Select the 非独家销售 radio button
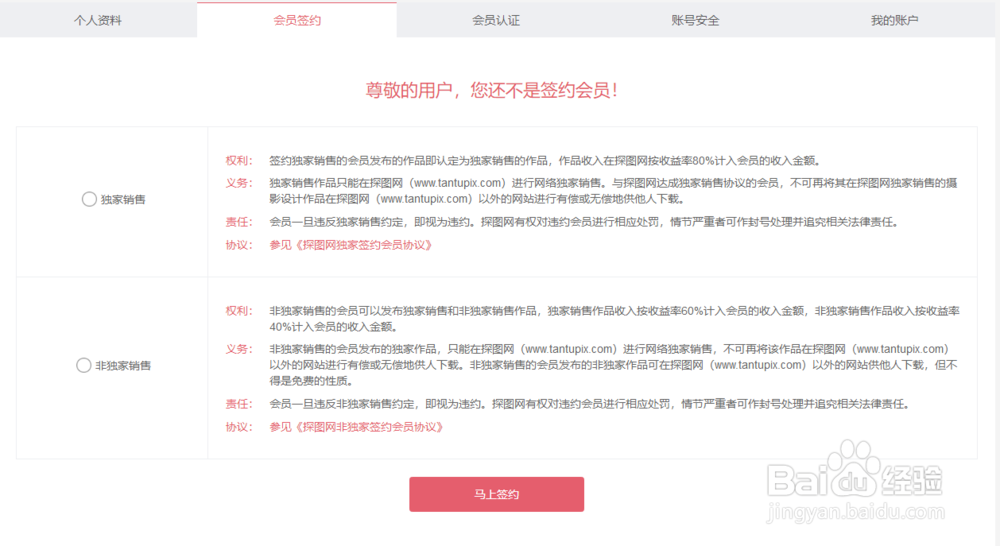Screen dimensions: 1000x546 84,365
